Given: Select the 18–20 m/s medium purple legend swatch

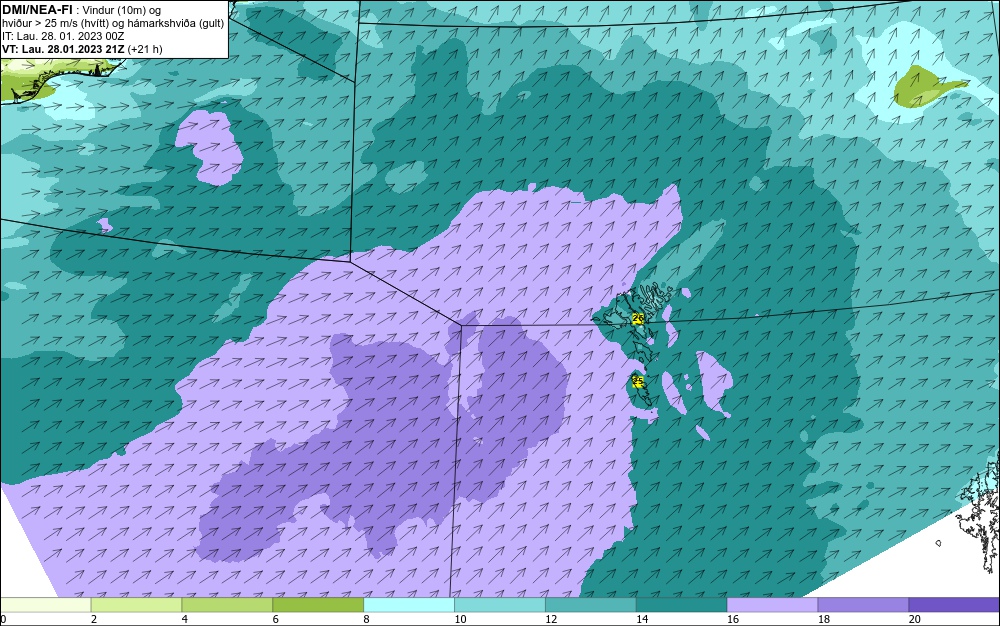Looking at the screenshot, I should (863, 605).
